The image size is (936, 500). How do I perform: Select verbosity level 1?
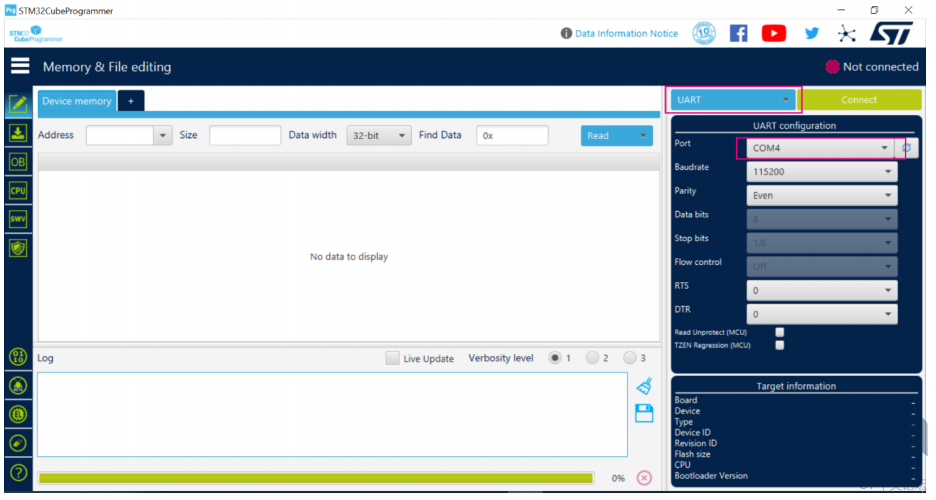[x=555, y=358]
